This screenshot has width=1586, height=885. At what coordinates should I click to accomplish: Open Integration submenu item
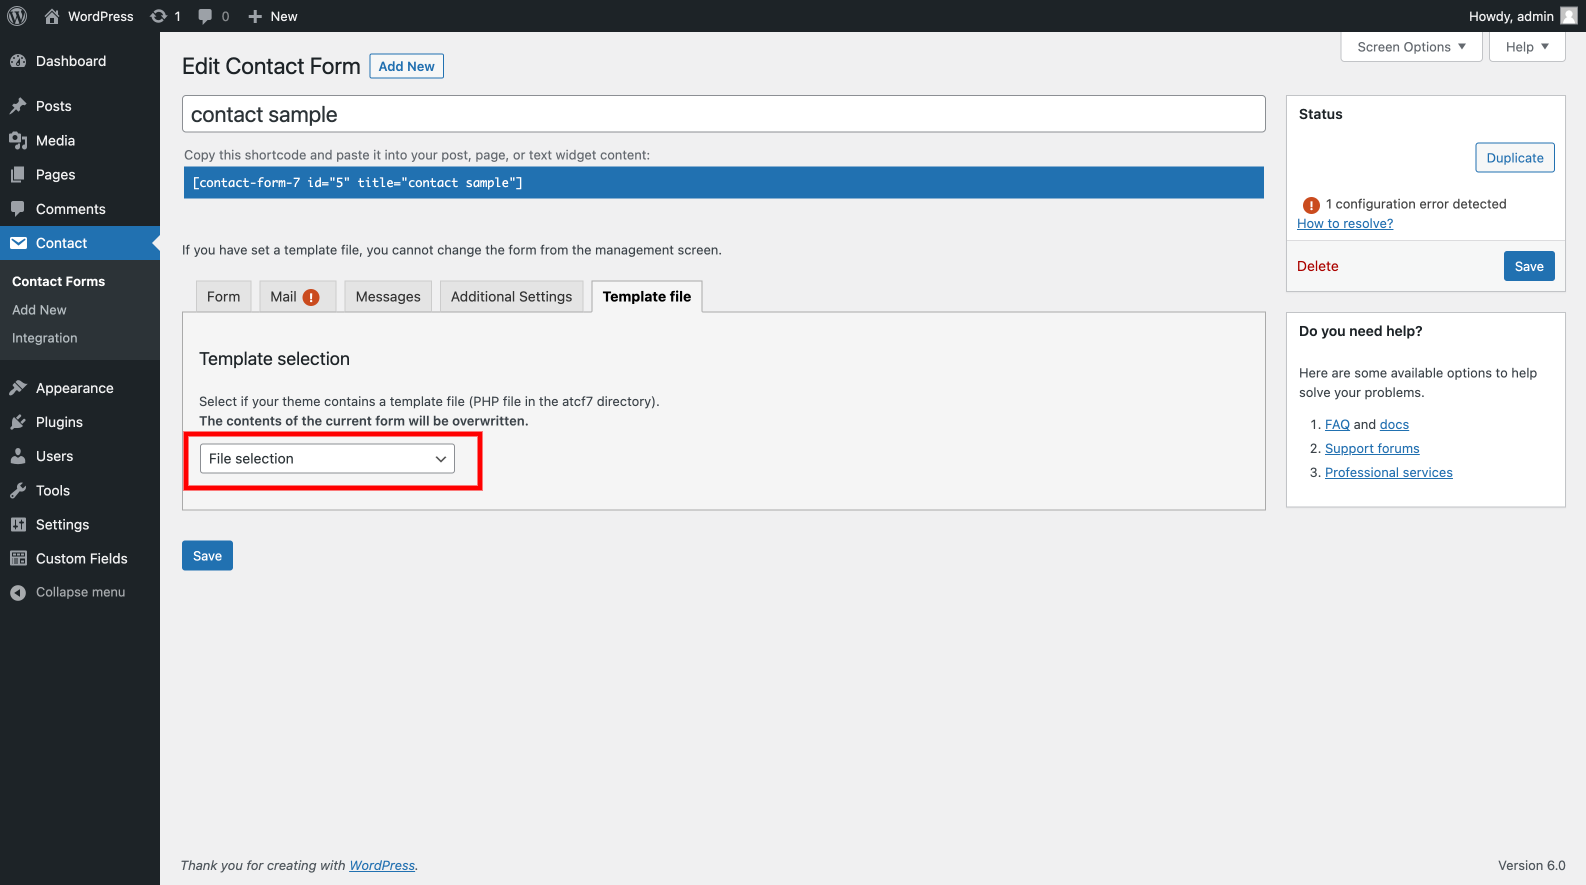44,338
